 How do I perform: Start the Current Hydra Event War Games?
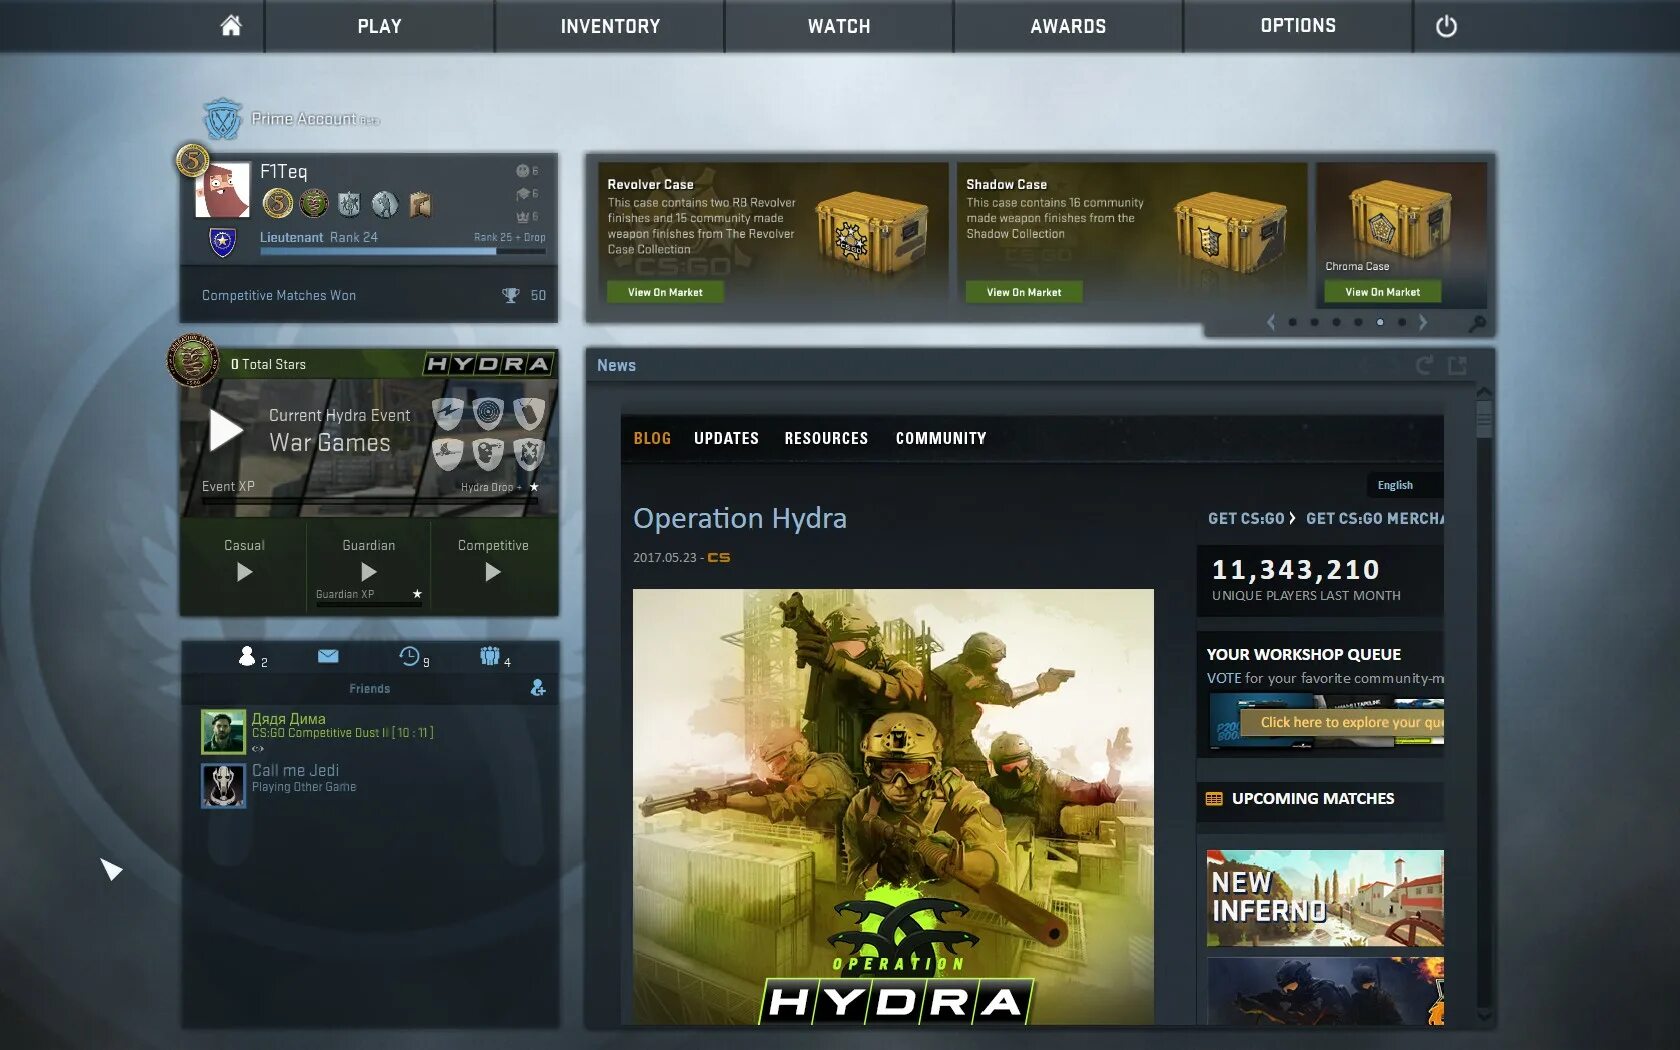click(226, 431)
